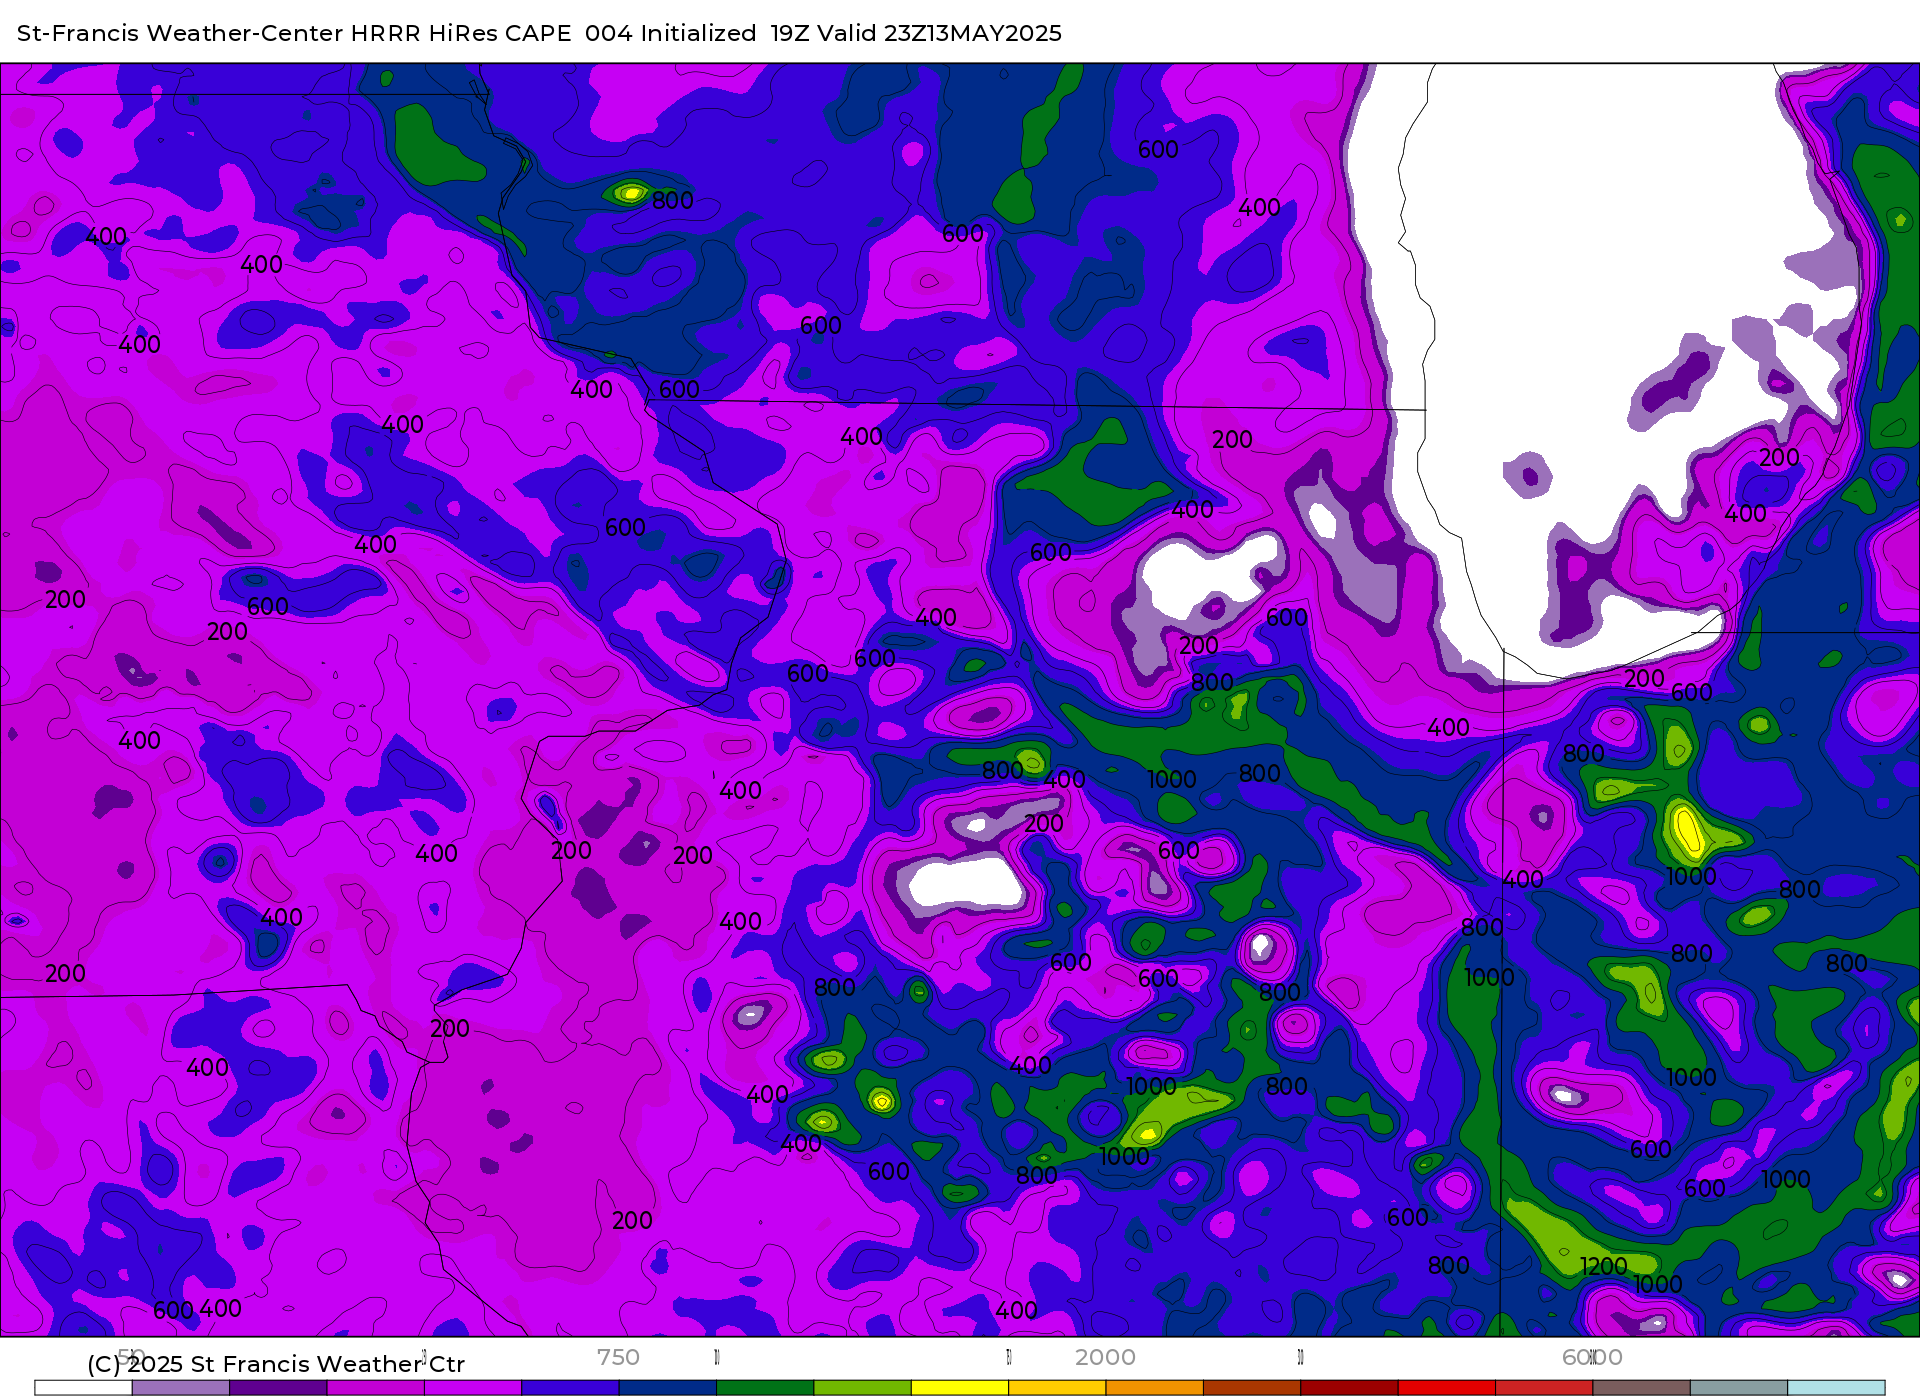Pick the pale light blue legend swatch

coord(1836,1388)
